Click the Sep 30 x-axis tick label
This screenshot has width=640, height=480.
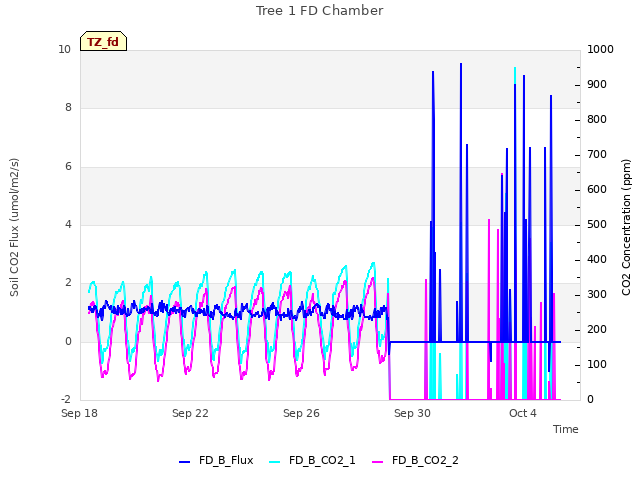pyautogui.click(x=412, y=413)
